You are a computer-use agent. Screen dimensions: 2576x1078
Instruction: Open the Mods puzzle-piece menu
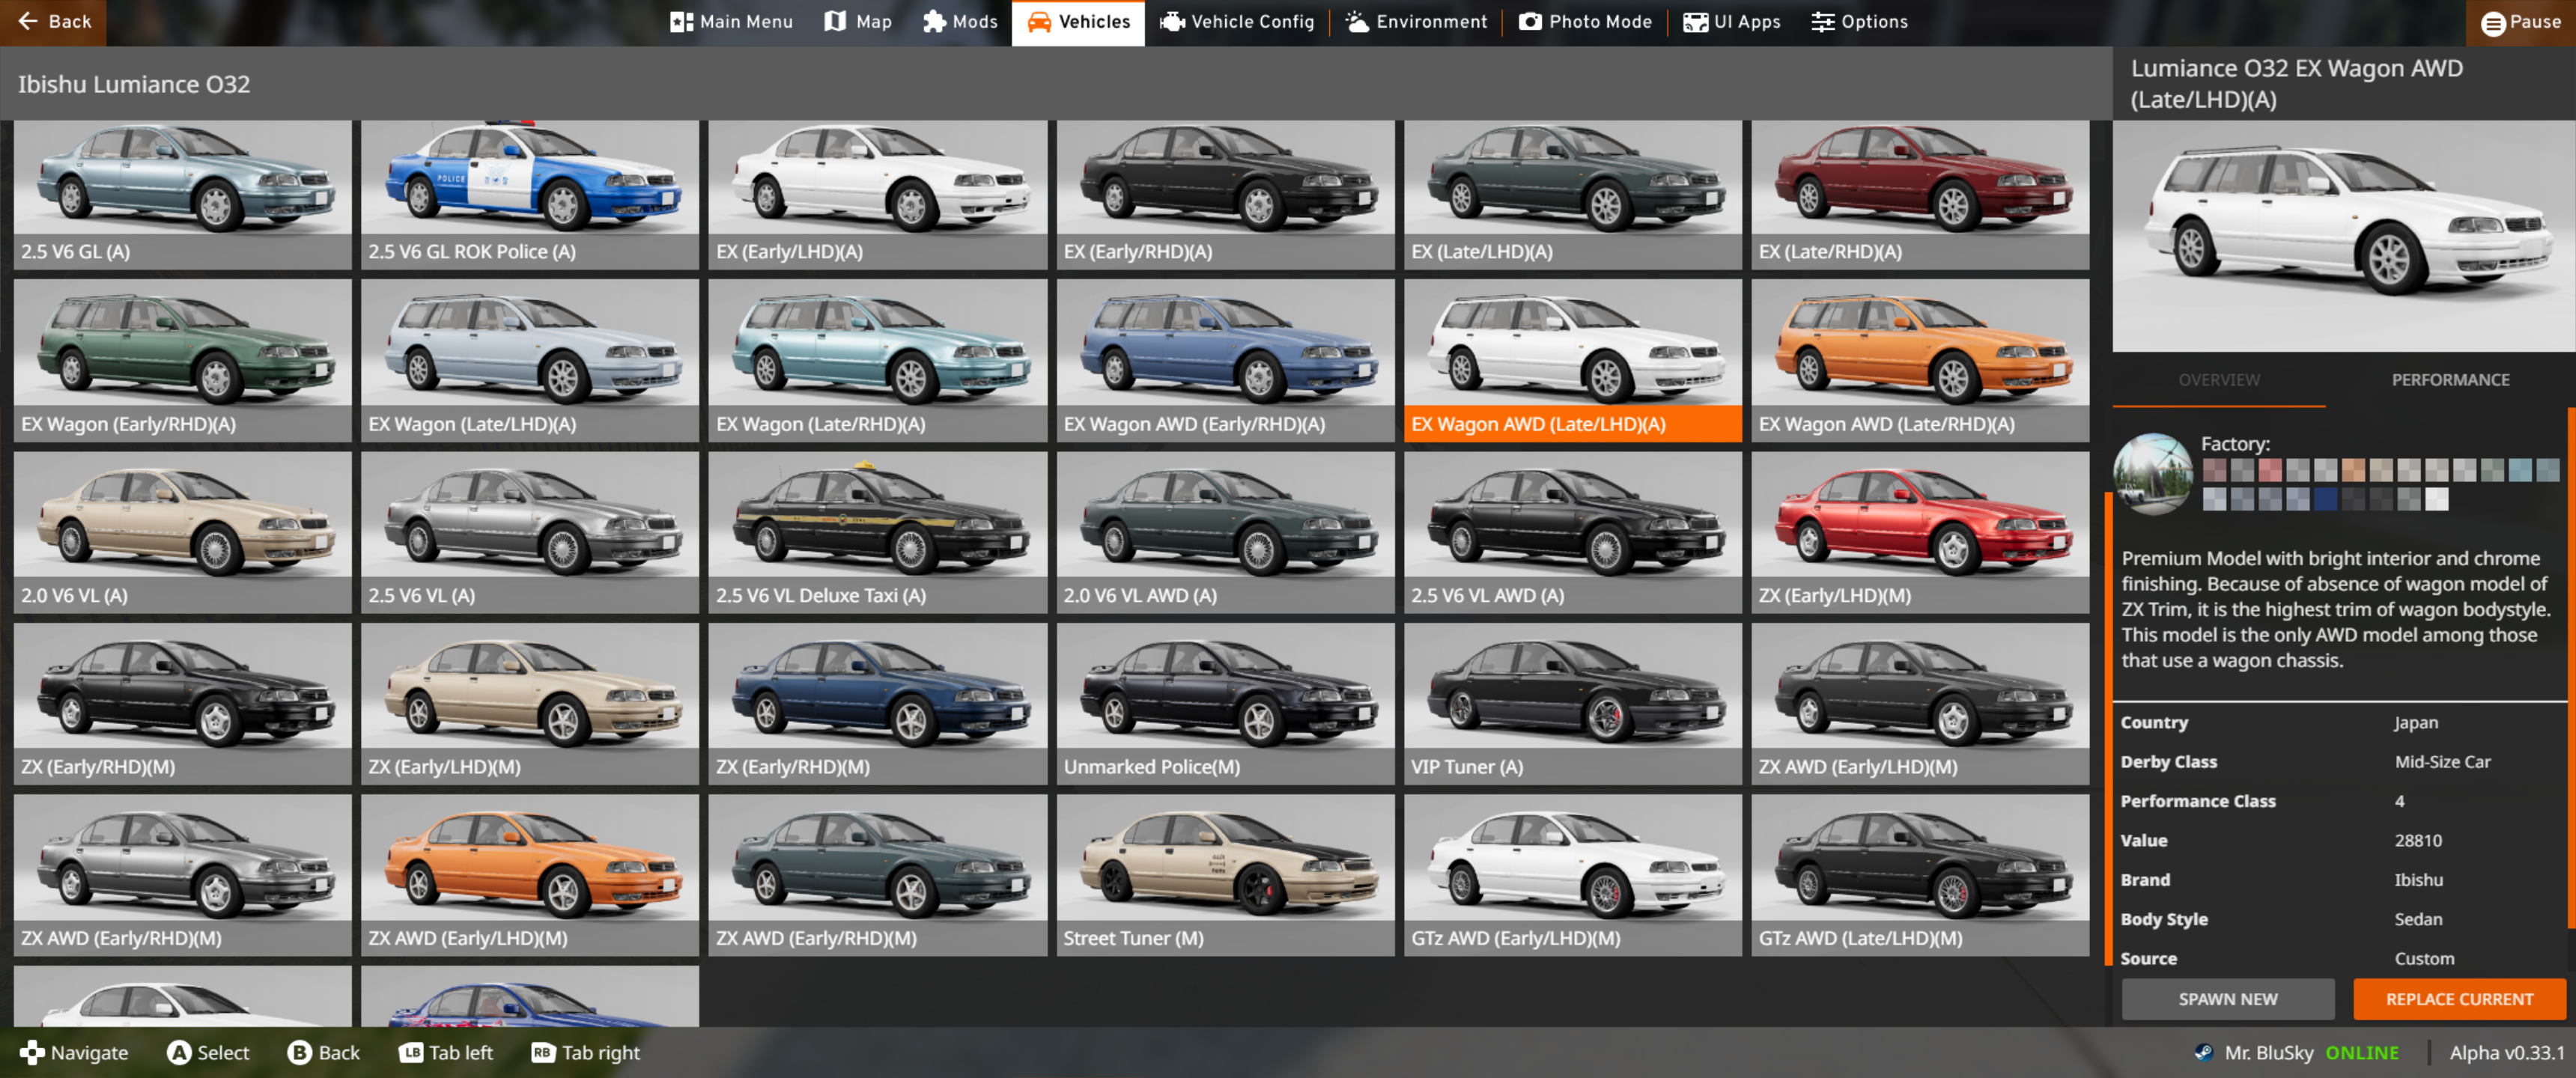pos(959,22)
